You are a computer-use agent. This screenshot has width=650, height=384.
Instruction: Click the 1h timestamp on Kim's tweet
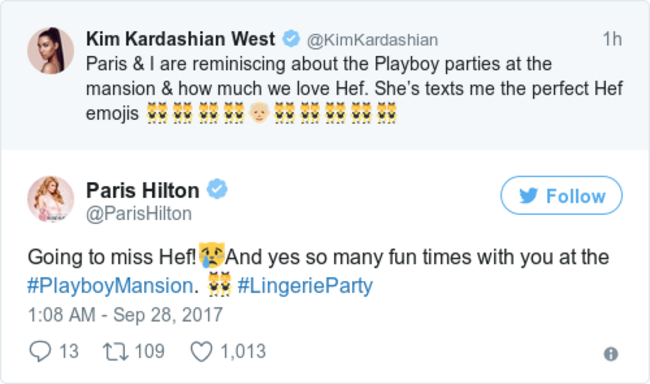tap(612, 39)
